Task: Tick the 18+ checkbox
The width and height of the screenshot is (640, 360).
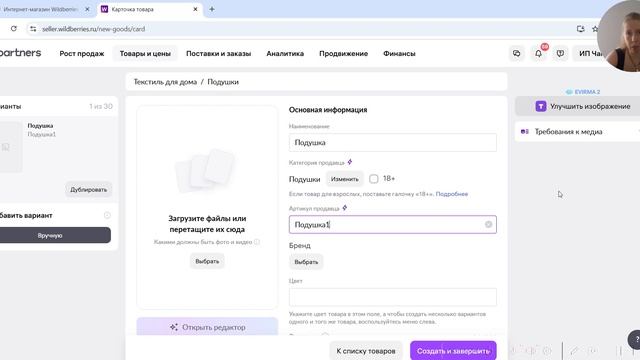Action: [x=373, y=179]
